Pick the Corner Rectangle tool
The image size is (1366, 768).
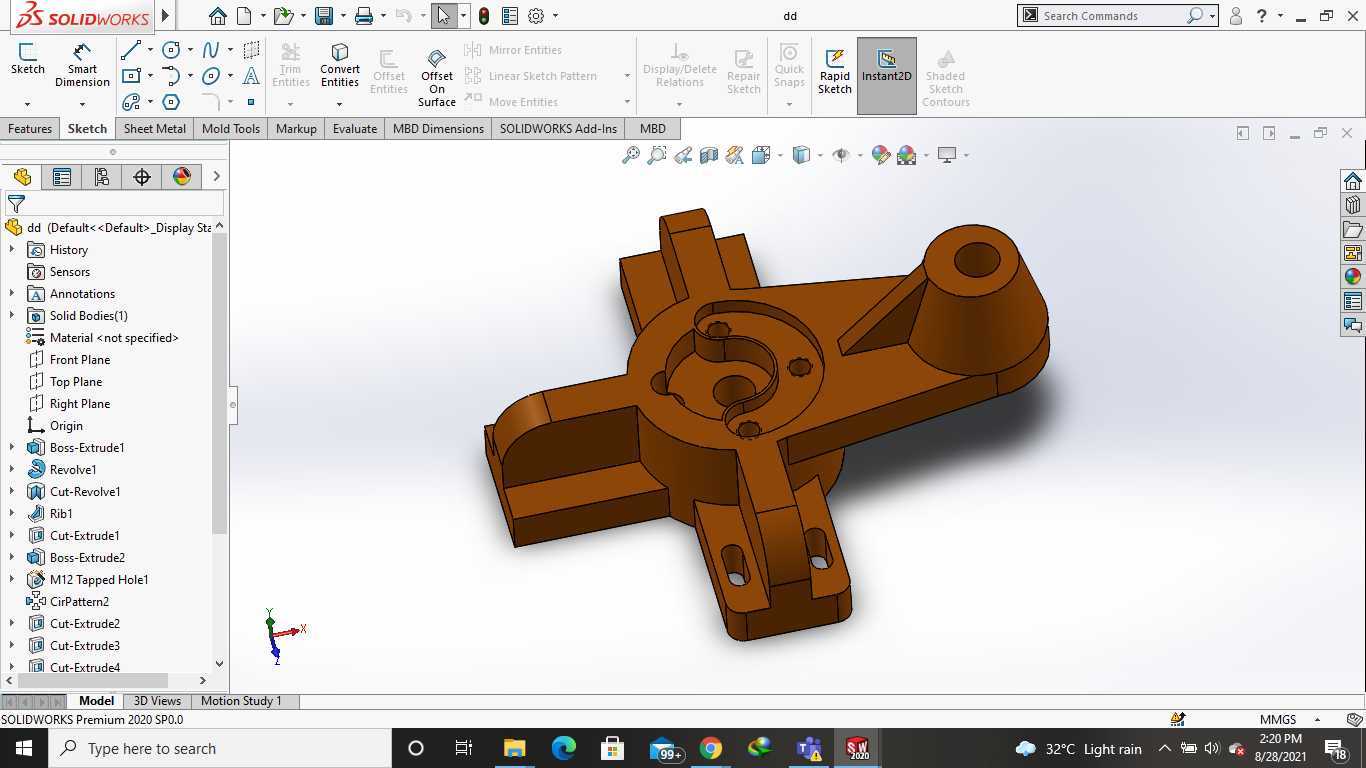point(130,76)
